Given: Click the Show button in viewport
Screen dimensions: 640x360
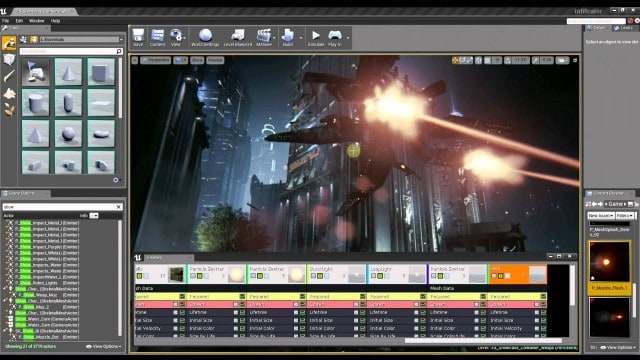Looking at the screenshot, I should coord(197,60).
